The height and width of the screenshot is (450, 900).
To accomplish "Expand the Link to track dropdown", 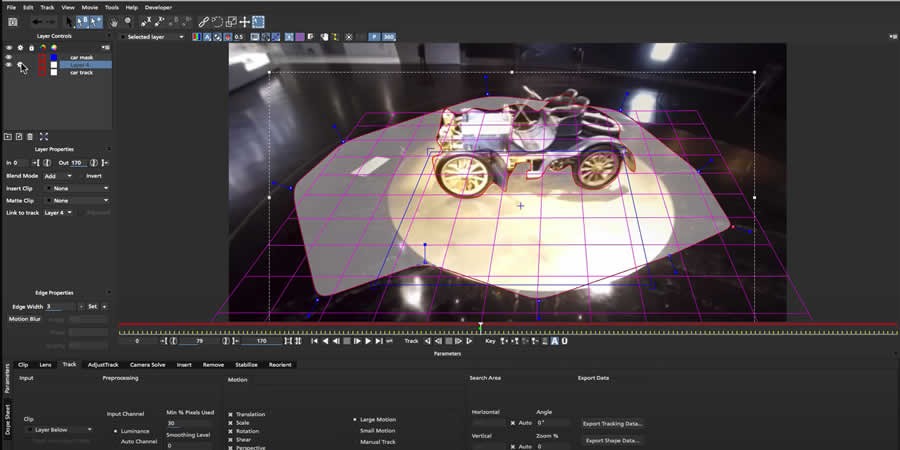I will 58,212.
